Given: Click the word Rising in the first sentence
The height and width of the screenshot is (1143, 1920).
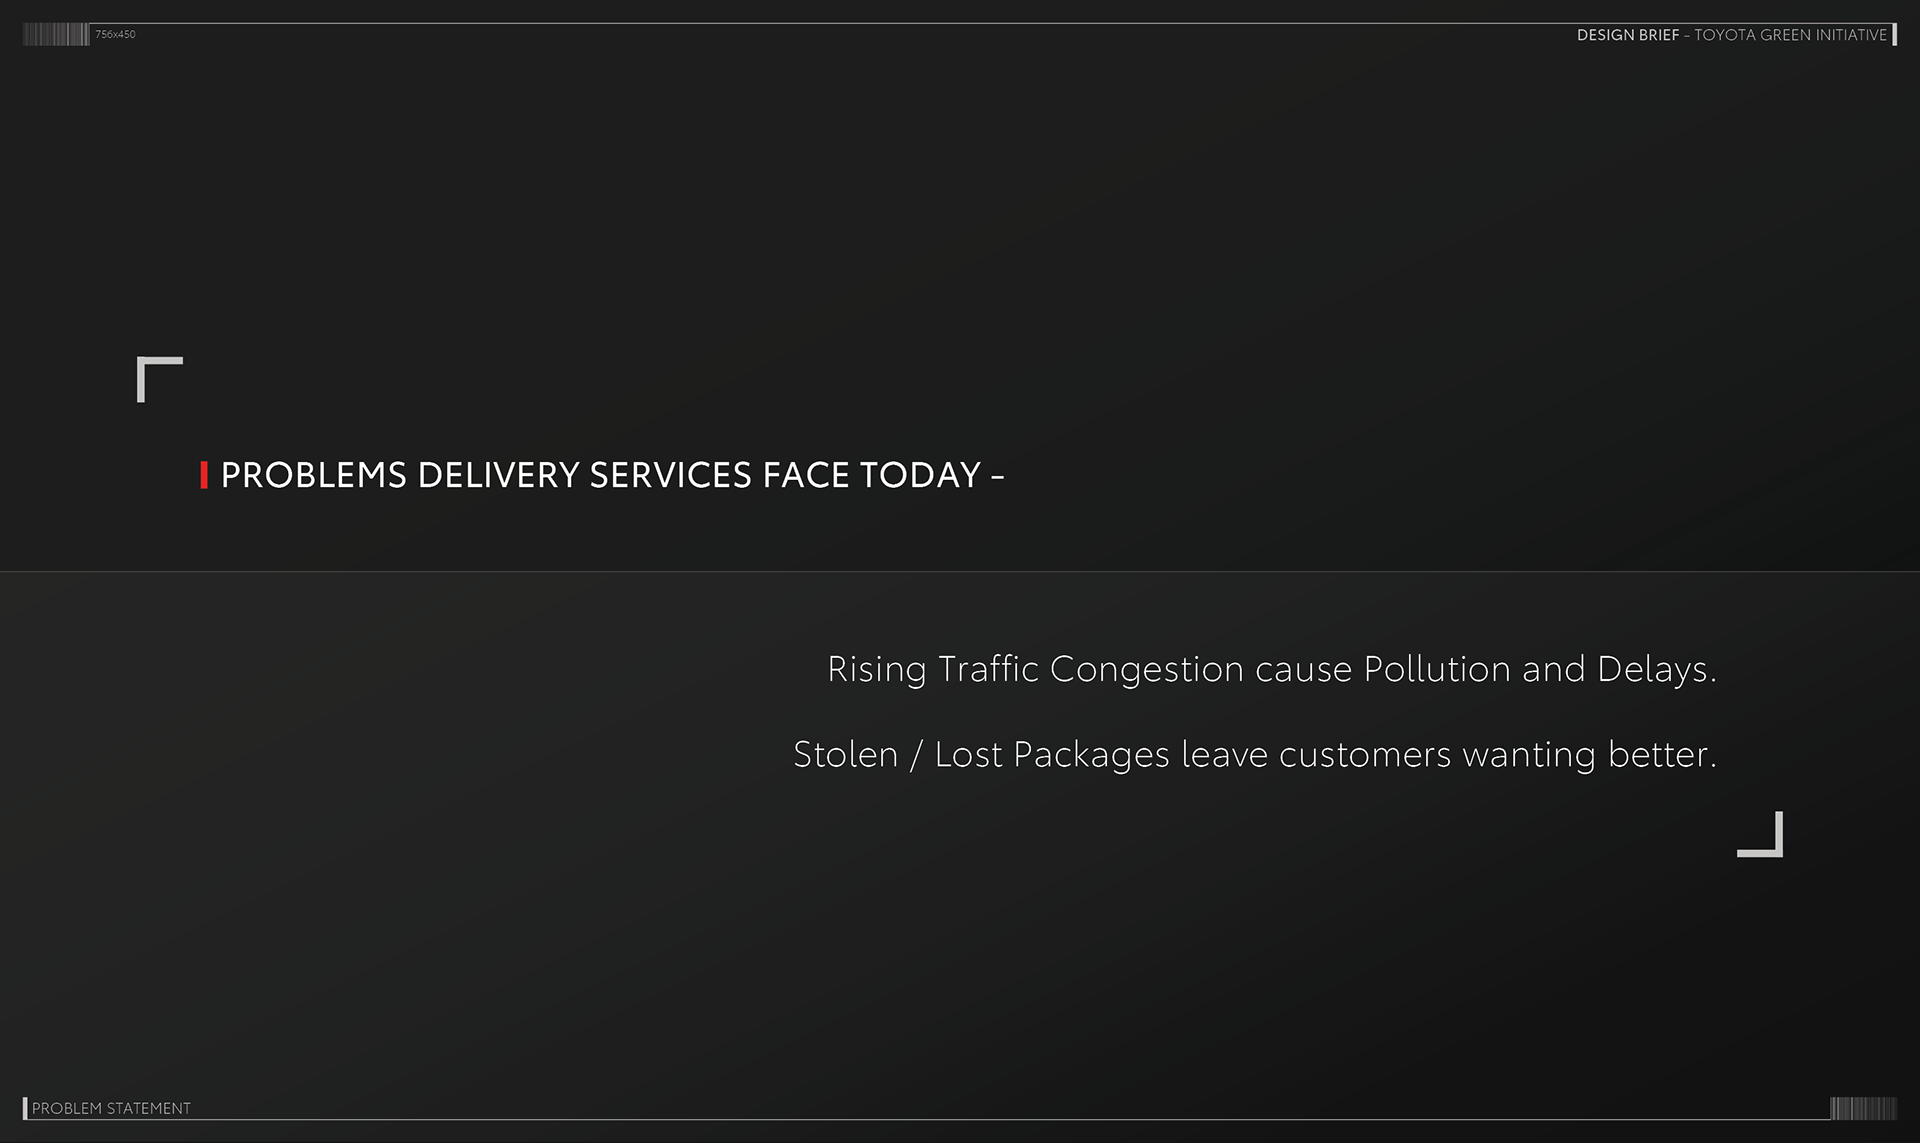Looking at the screenshot, I should [877, 670].
